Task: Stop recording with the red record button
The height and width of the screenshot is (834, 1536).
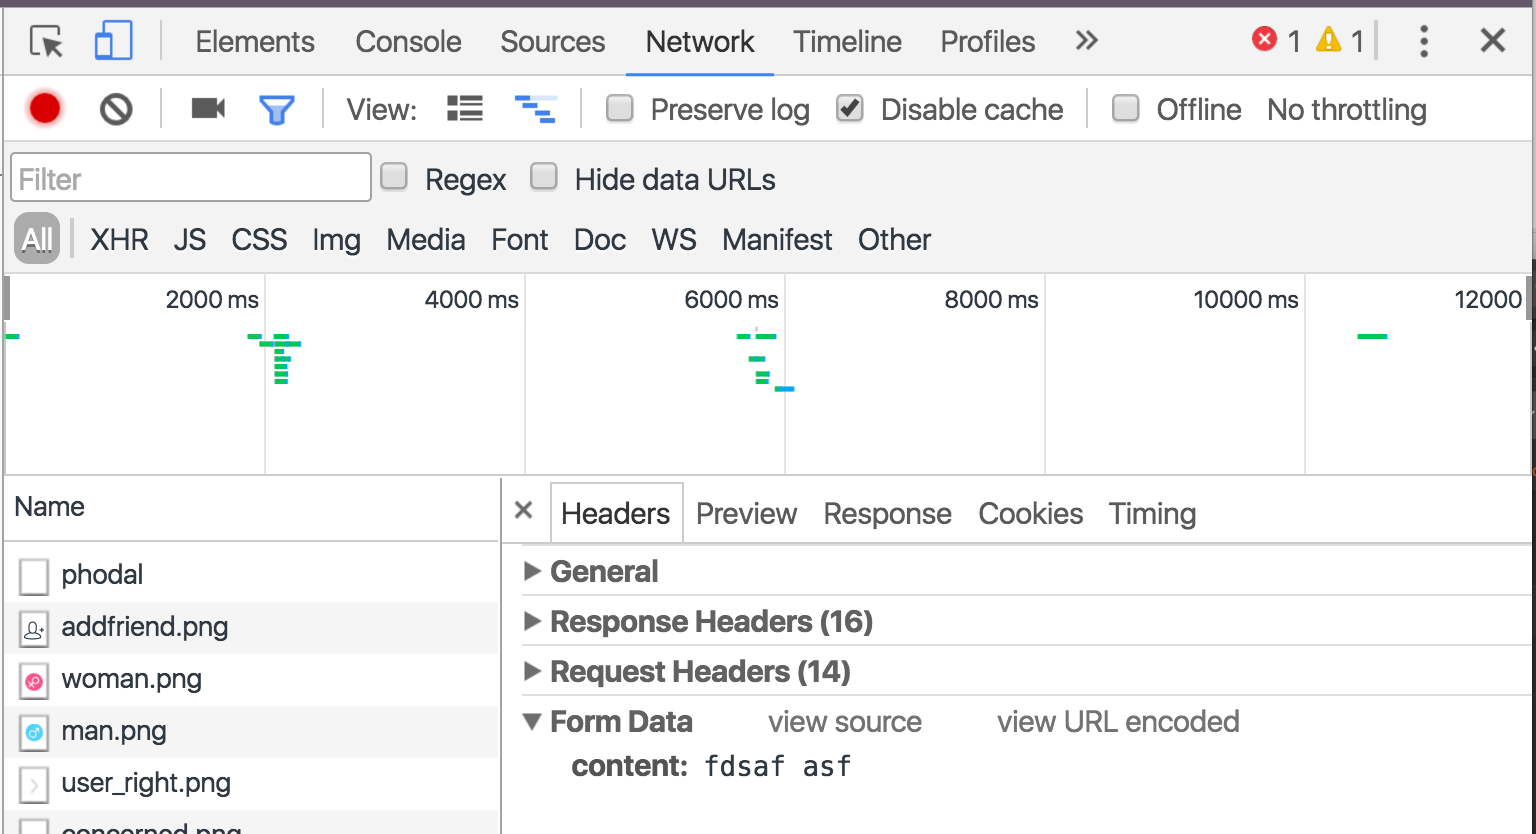Action: (x=45, y=109)
